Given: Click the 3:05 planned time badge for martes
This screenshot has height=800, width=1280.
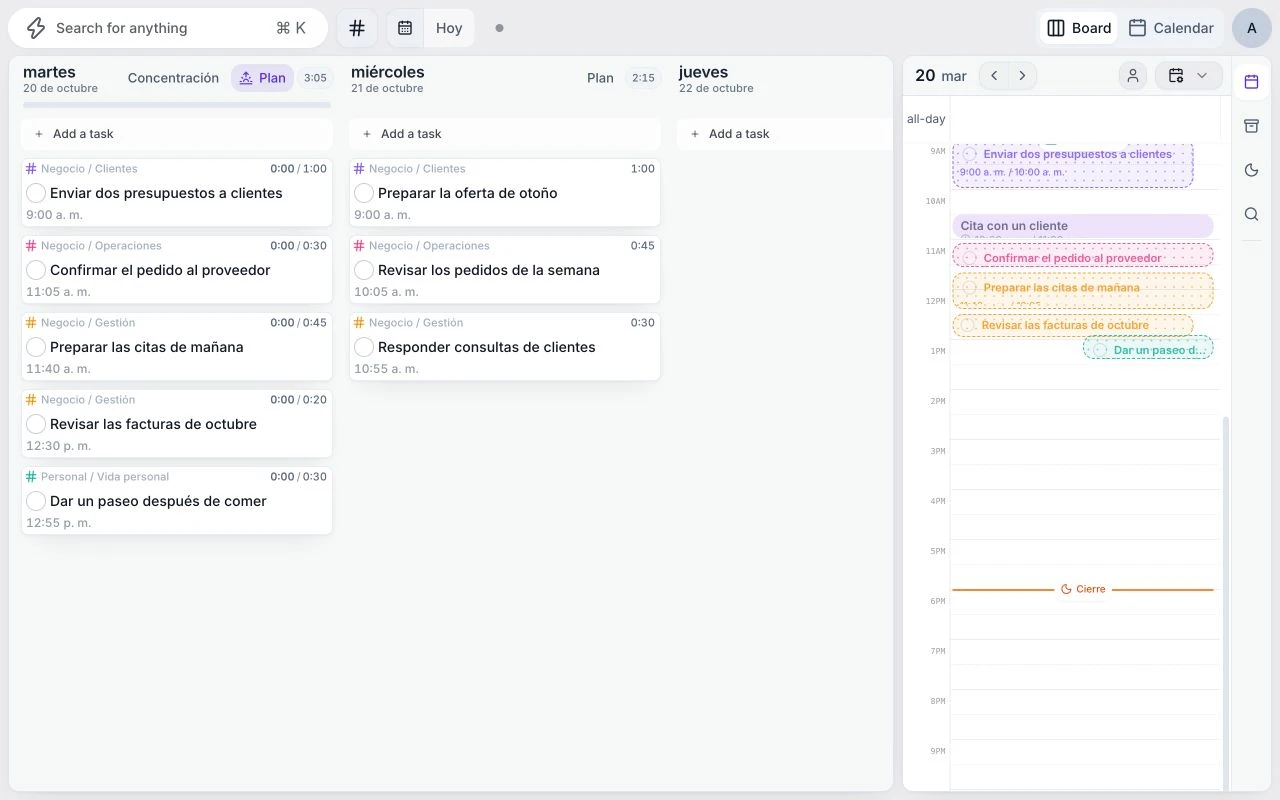Looking at the screenshot, I should coord(315,78).
